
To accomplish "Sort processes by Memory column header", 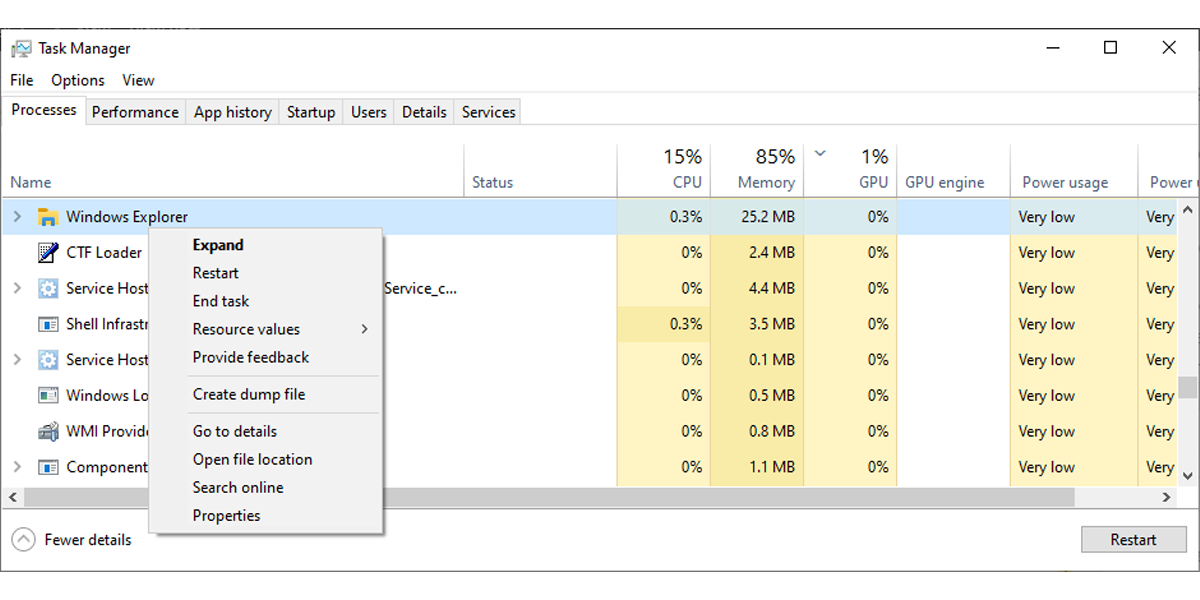I will (765, 182).
